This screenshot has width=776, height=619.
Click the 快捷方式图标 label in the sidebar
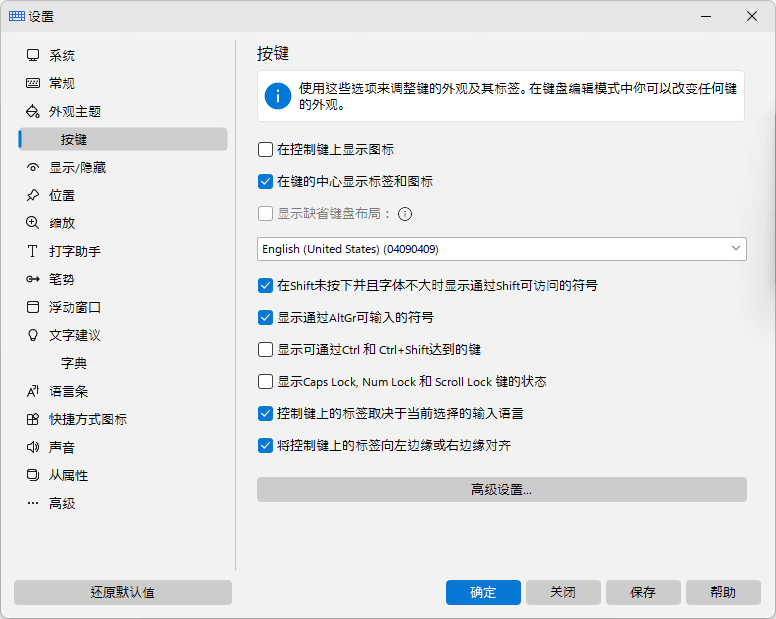coord(88,420)
